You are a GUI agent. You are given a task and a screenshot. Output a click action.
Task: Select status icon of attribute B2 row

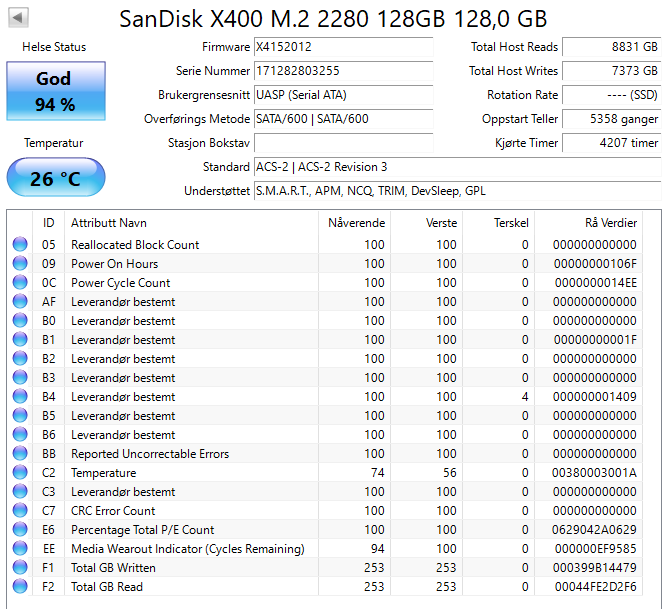point(20,359)
